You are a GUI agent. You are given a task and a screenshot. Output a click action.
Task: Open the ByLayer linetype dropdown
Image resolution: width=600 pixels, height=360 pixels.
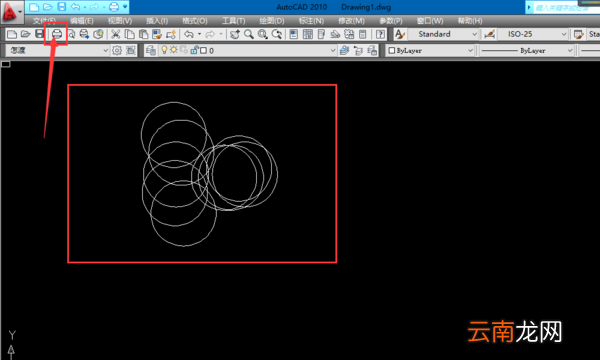[x=527, y=50]
